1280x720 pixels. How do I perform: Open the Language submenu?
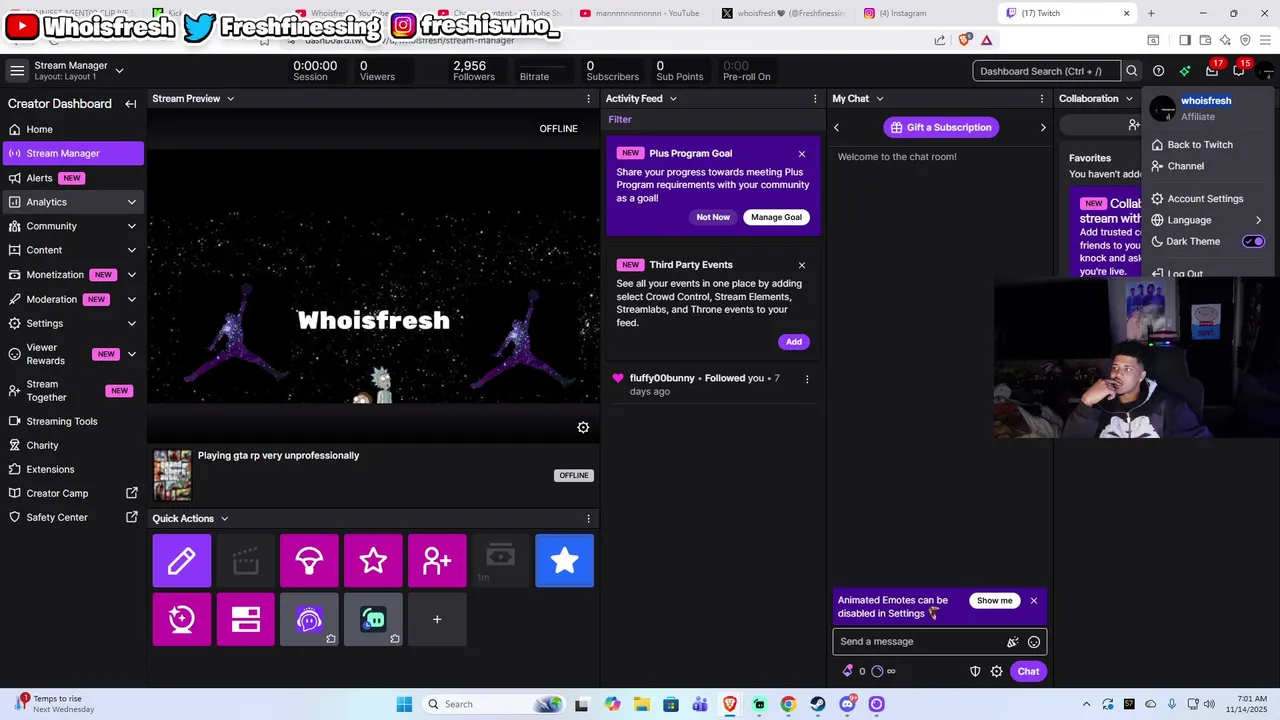(1208, 220)
